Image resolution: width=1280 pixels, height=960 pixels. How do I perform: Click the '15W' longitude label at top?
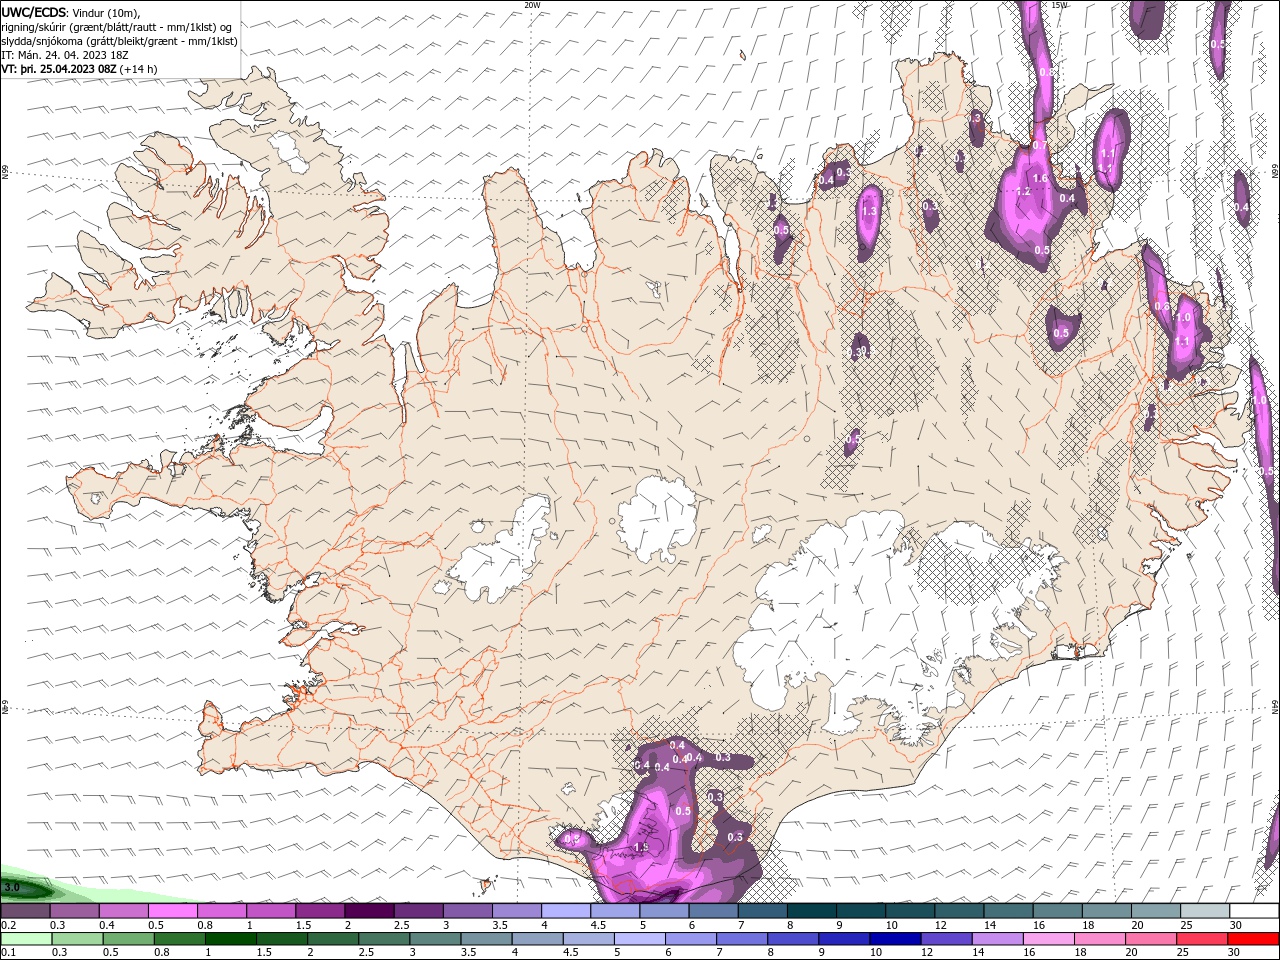(x=1060, y=5)
